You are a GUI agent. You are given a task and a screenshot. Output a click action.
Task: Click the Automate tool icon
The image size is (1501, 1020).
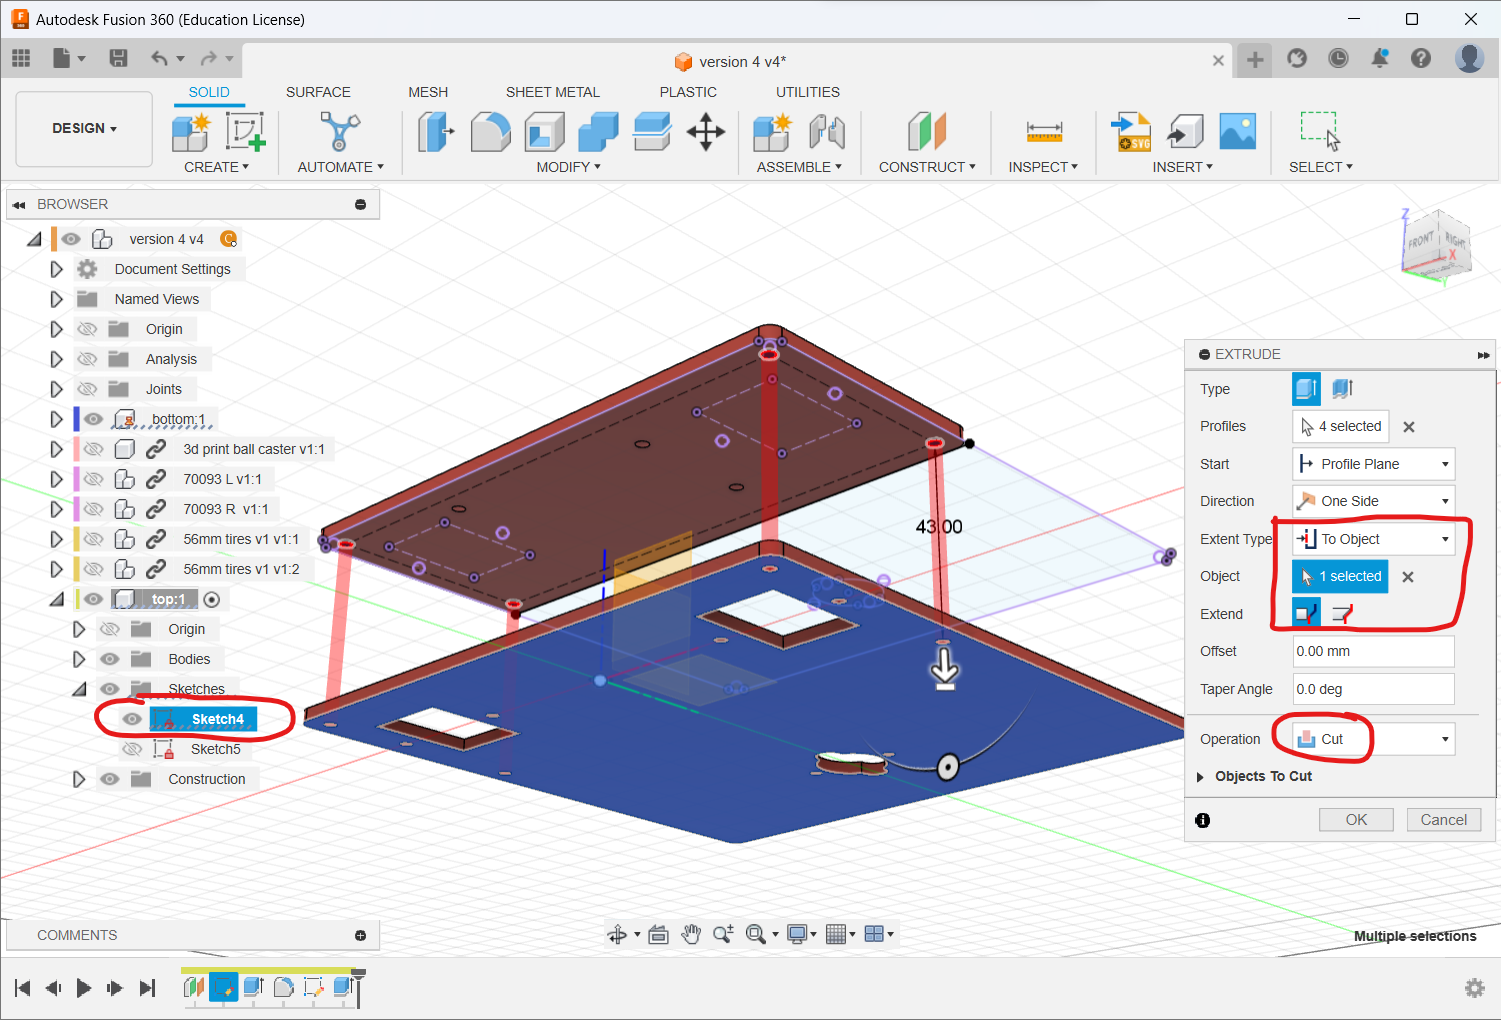[340, 131]
